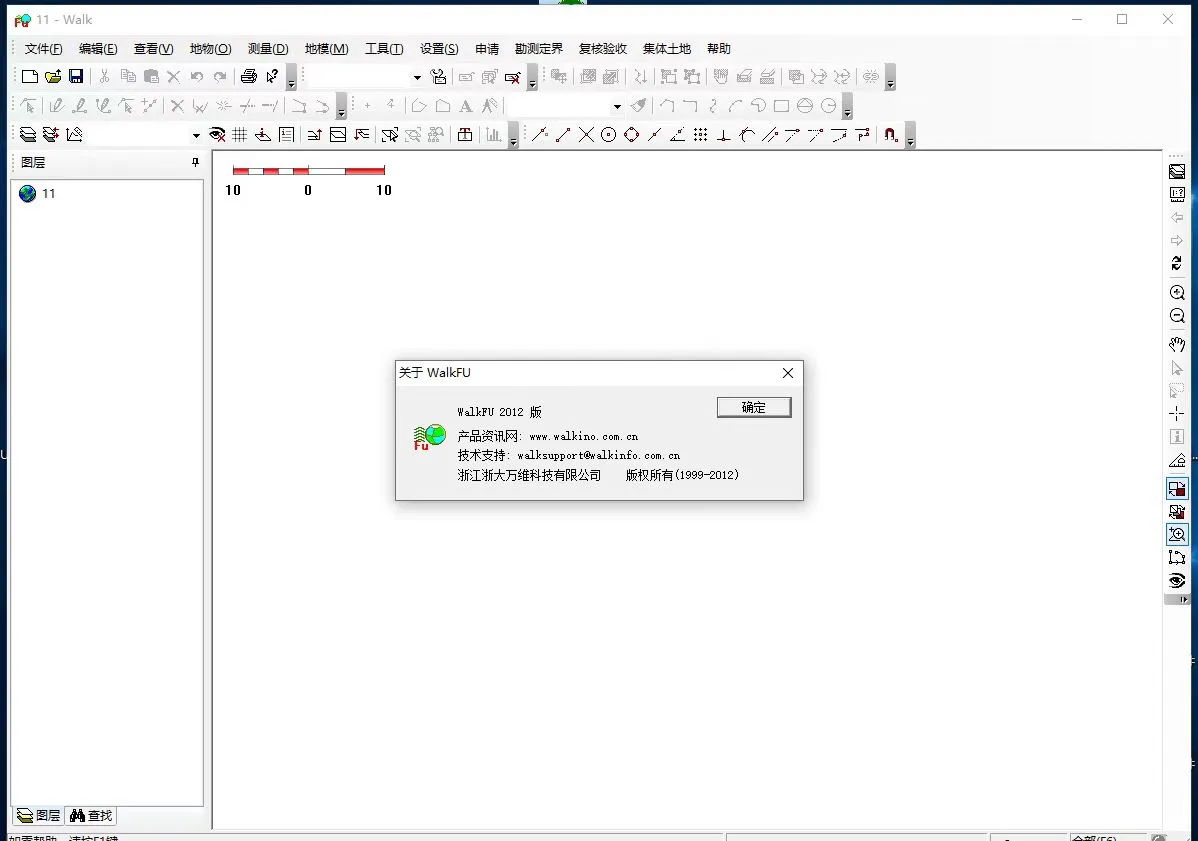The width and height of the screenshot is (1198, 841).
Task: Click the polygon node edit icon
Action: 1177,558
